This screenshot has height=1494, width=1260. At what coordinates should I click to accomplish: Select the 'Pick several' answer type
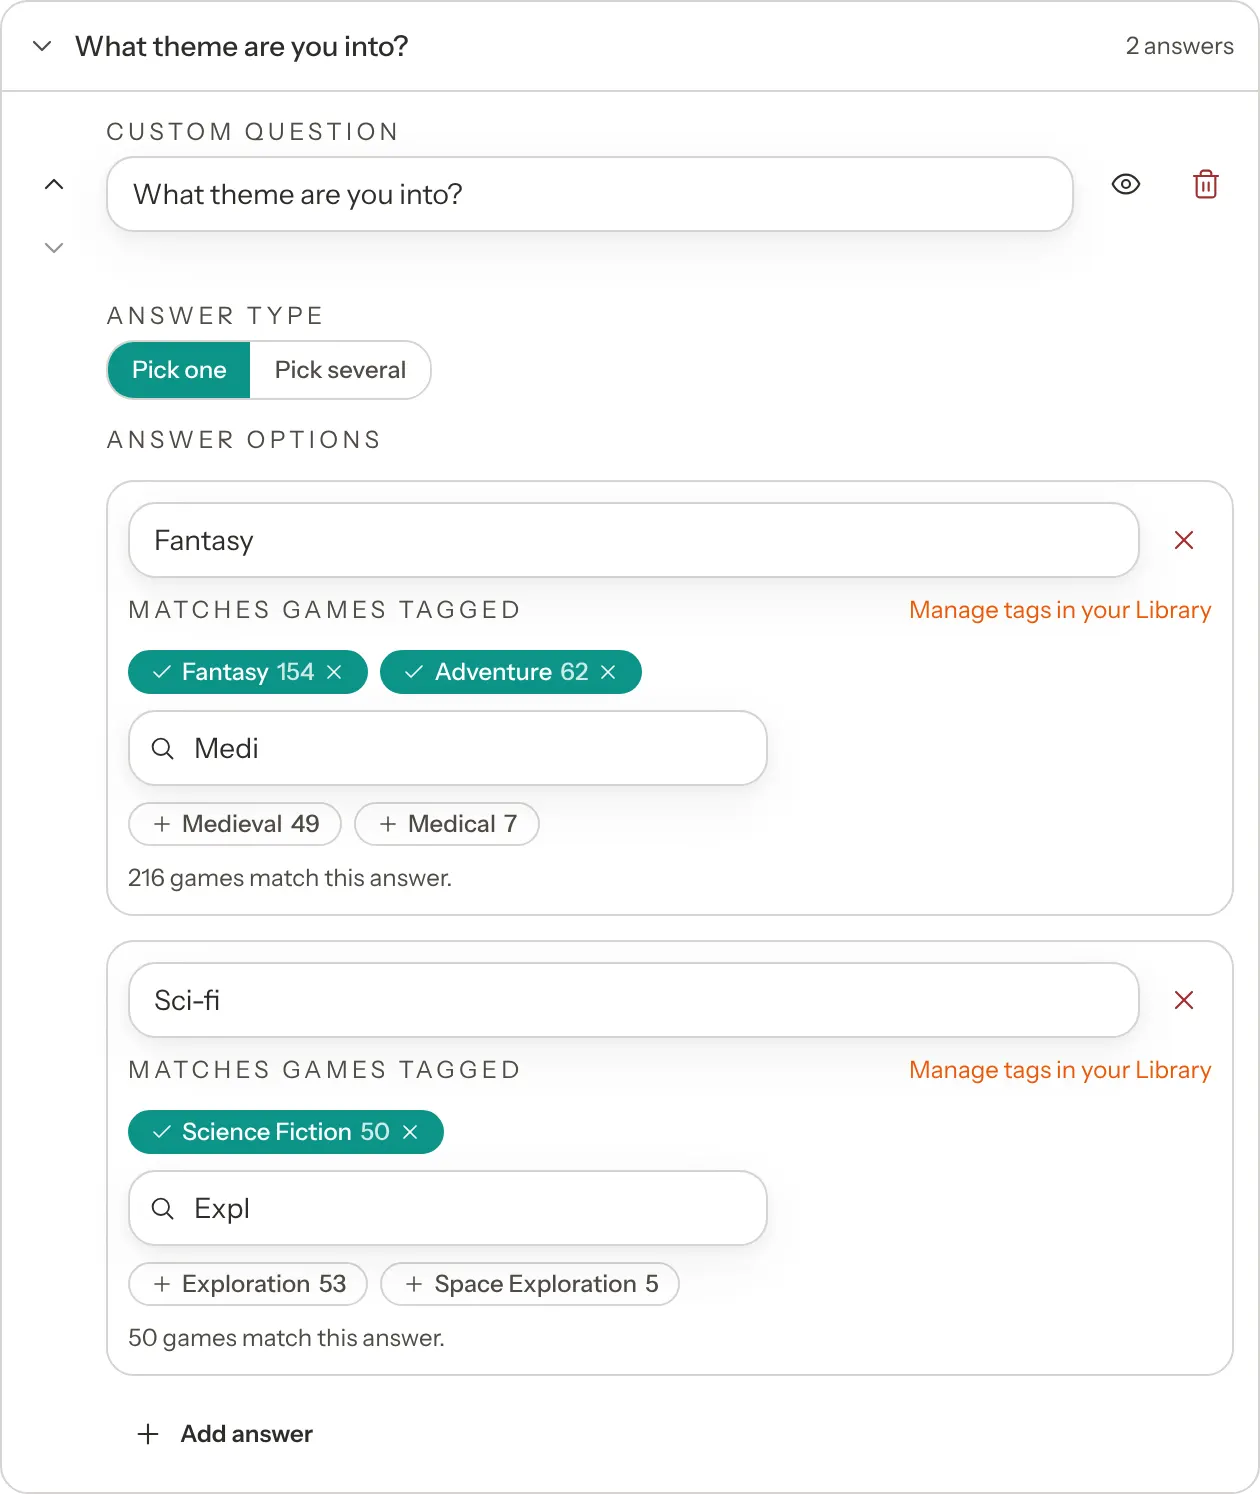[340, 370]
